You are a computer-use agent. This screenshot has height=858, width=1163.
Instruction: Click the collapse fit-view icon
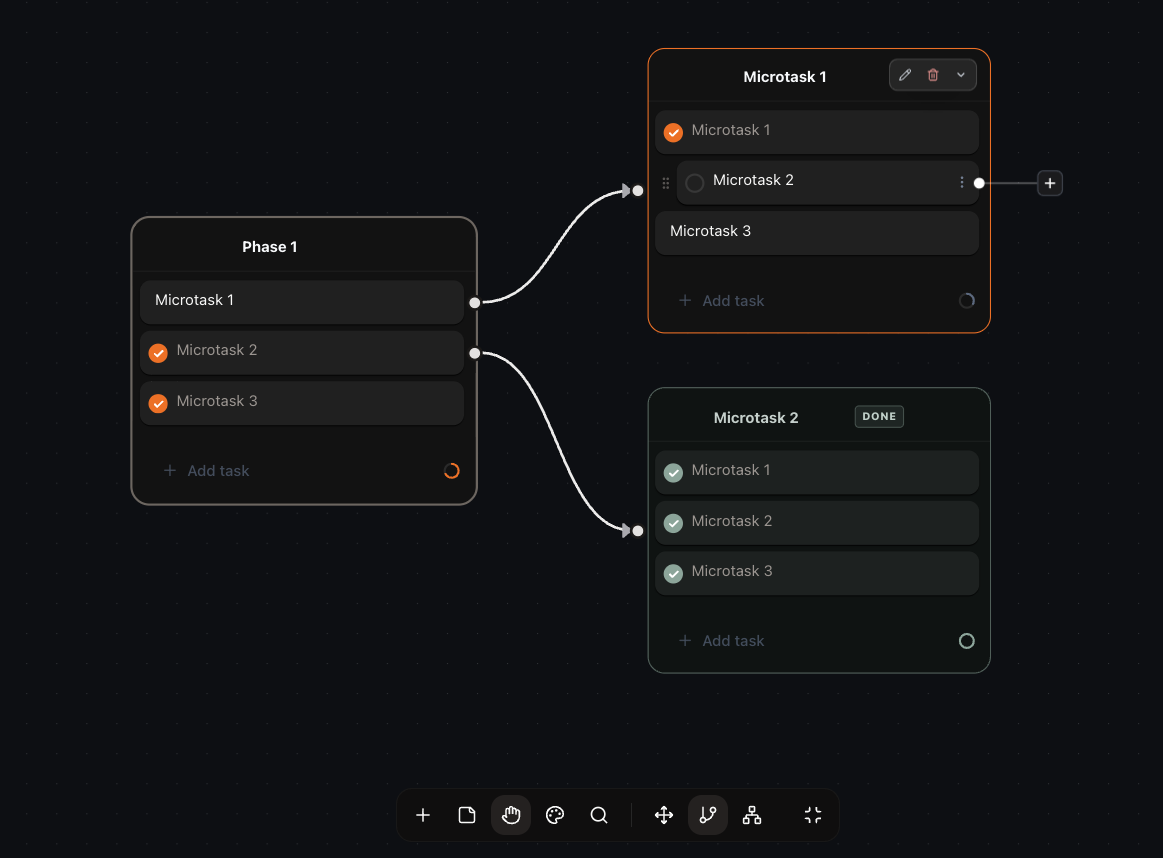tap(813, 815)
